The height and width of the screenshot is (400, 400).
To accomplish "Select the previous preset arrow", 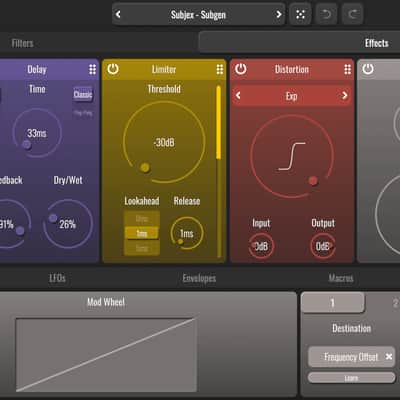I will click(x=118, y=14).
